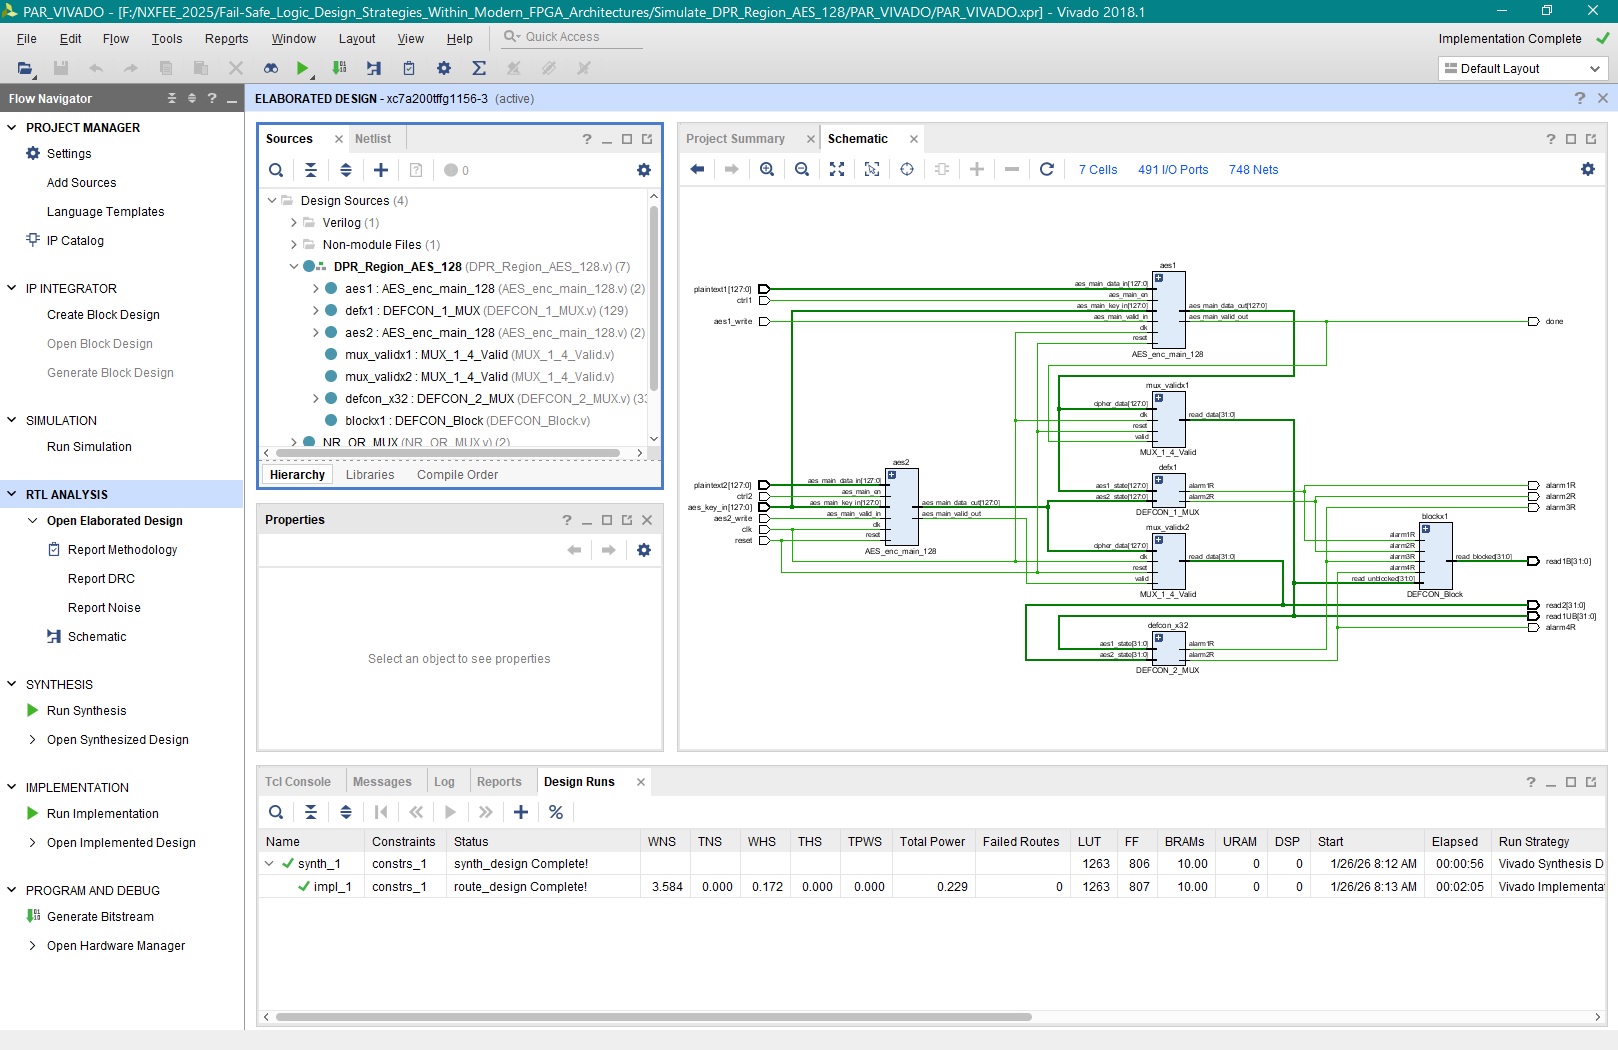Viewport: 1618px width, 1050px height.
Task: Open the Reports menu
Action: pyautogui.click(x=226, y=38)
